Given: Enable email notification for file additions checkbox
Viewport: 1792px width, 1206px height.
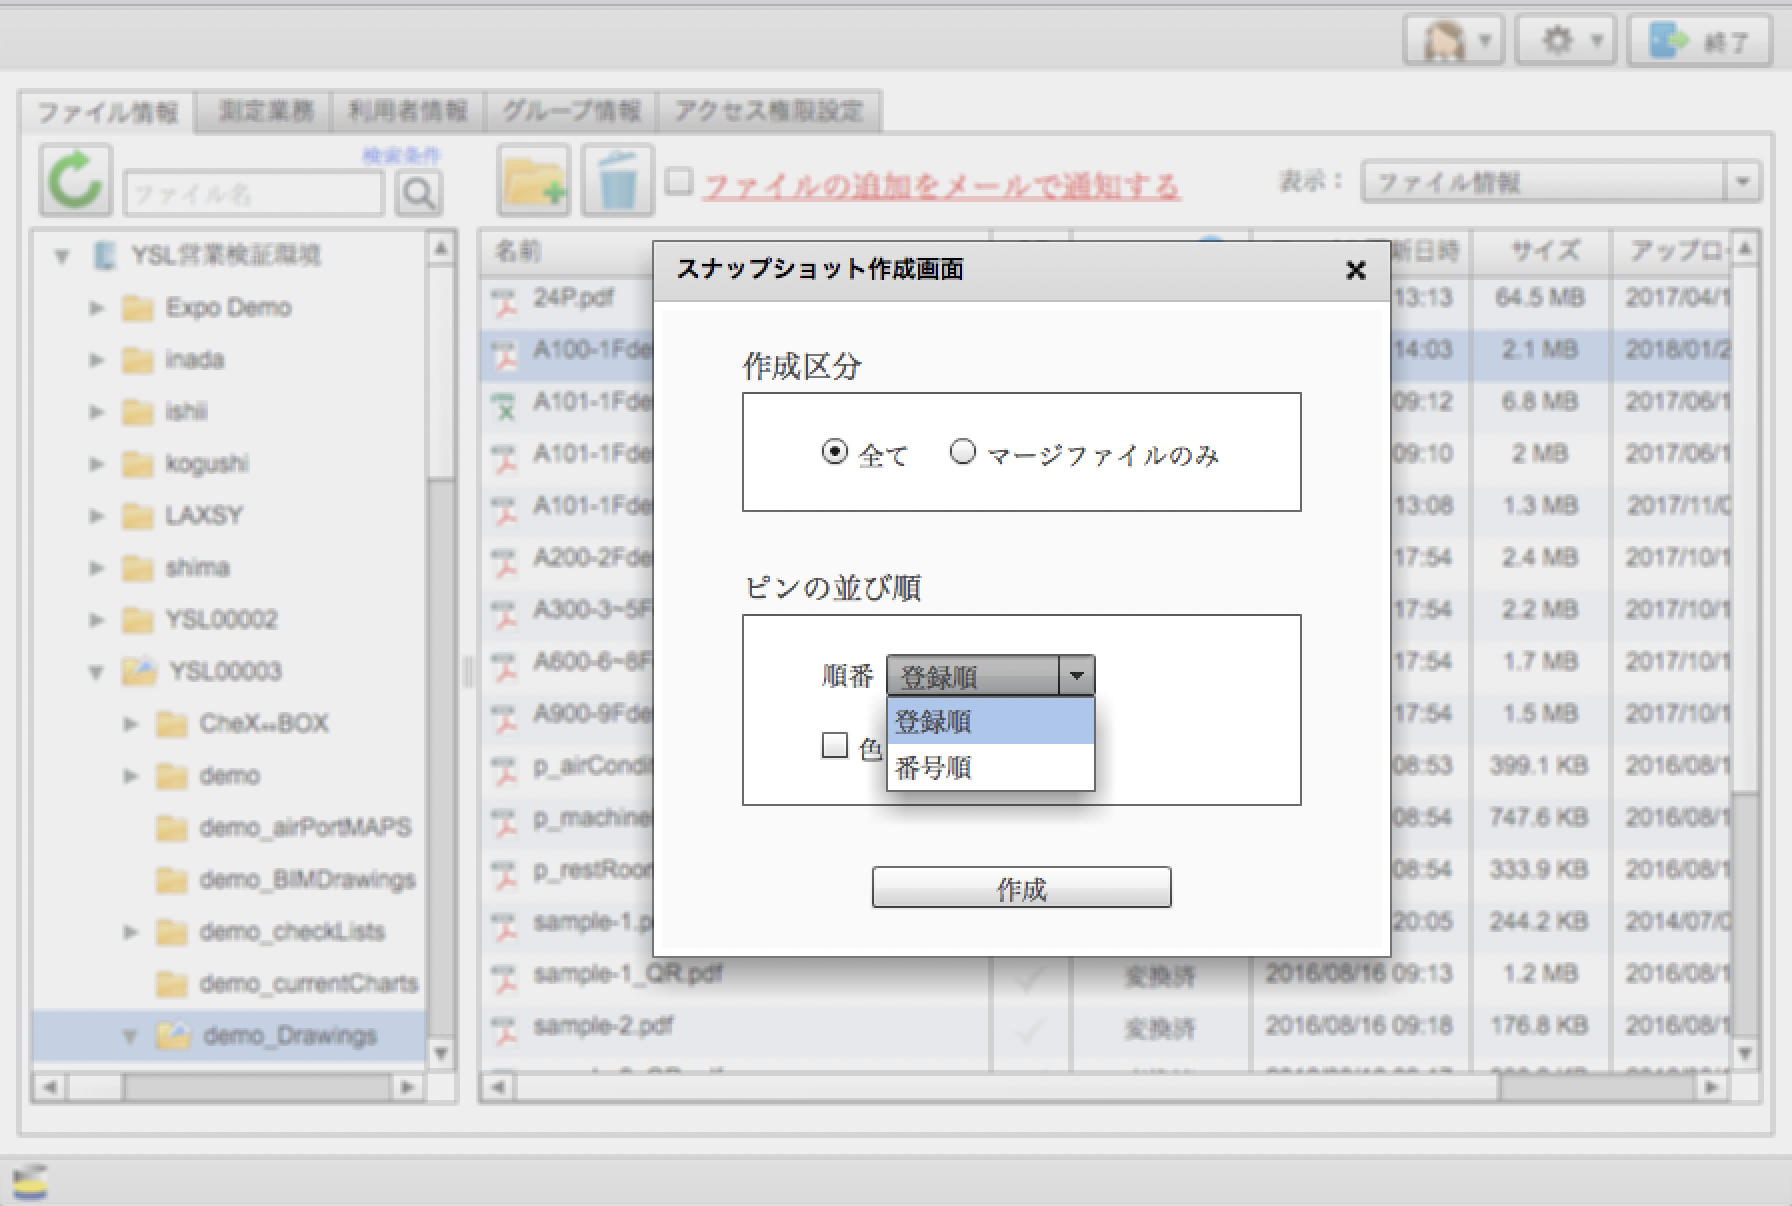Looking at the screenshot, I should pos(679,182).
